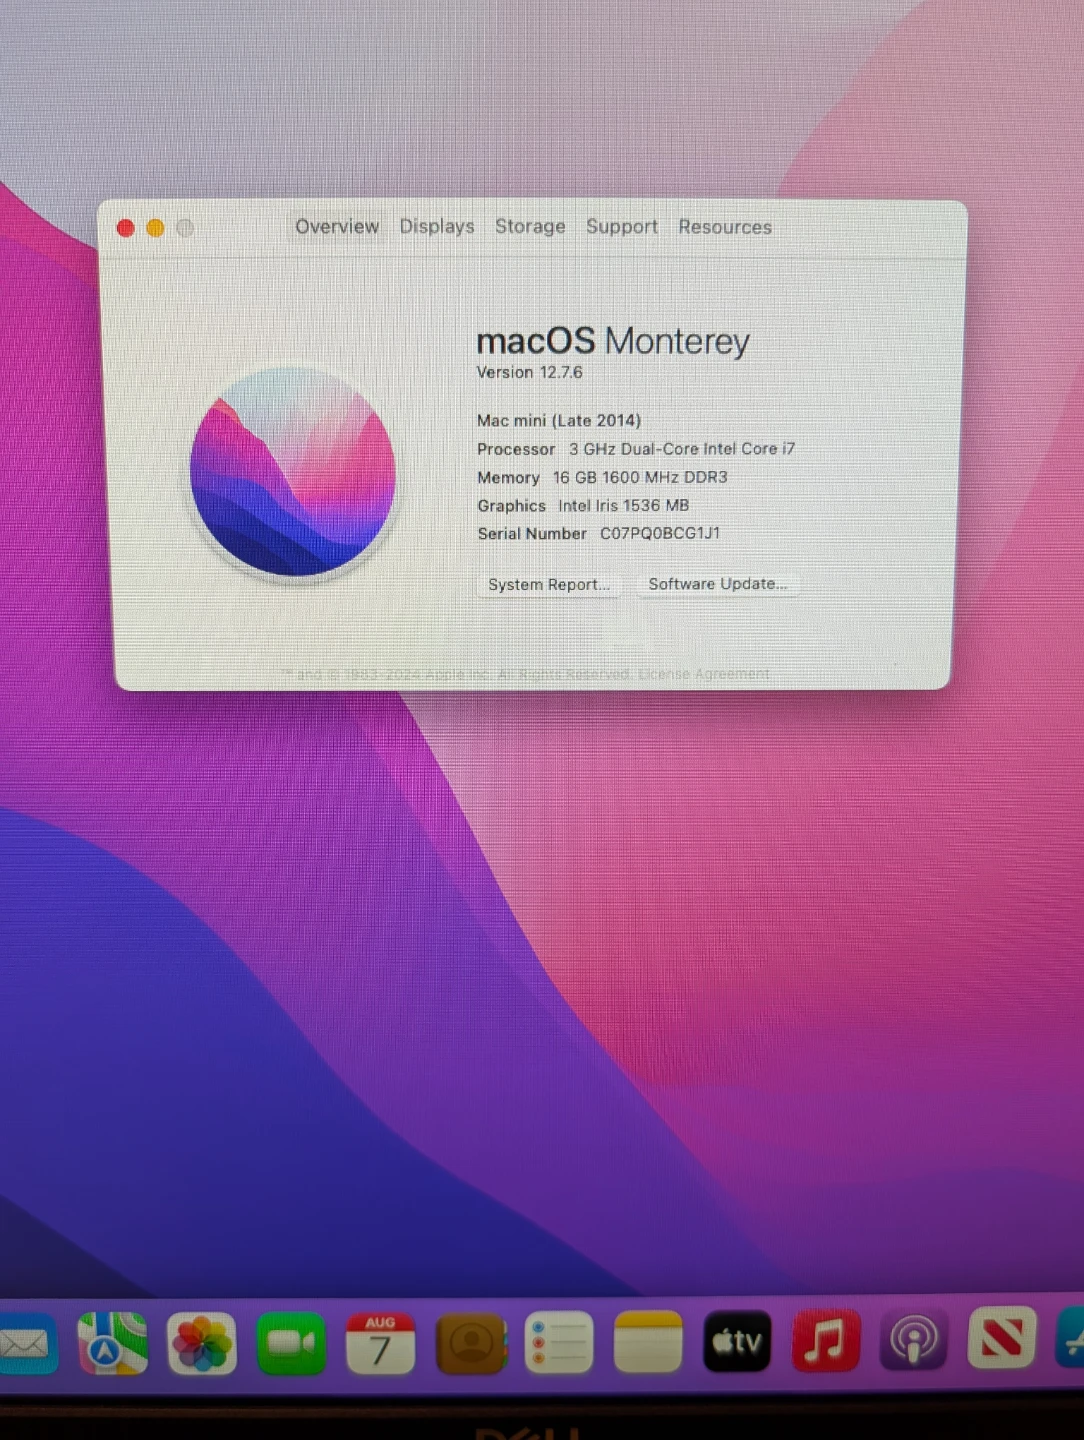The image size is (1084, 1440).
Task: Click the macOS Monterey logo image
Action: (293, 471)
